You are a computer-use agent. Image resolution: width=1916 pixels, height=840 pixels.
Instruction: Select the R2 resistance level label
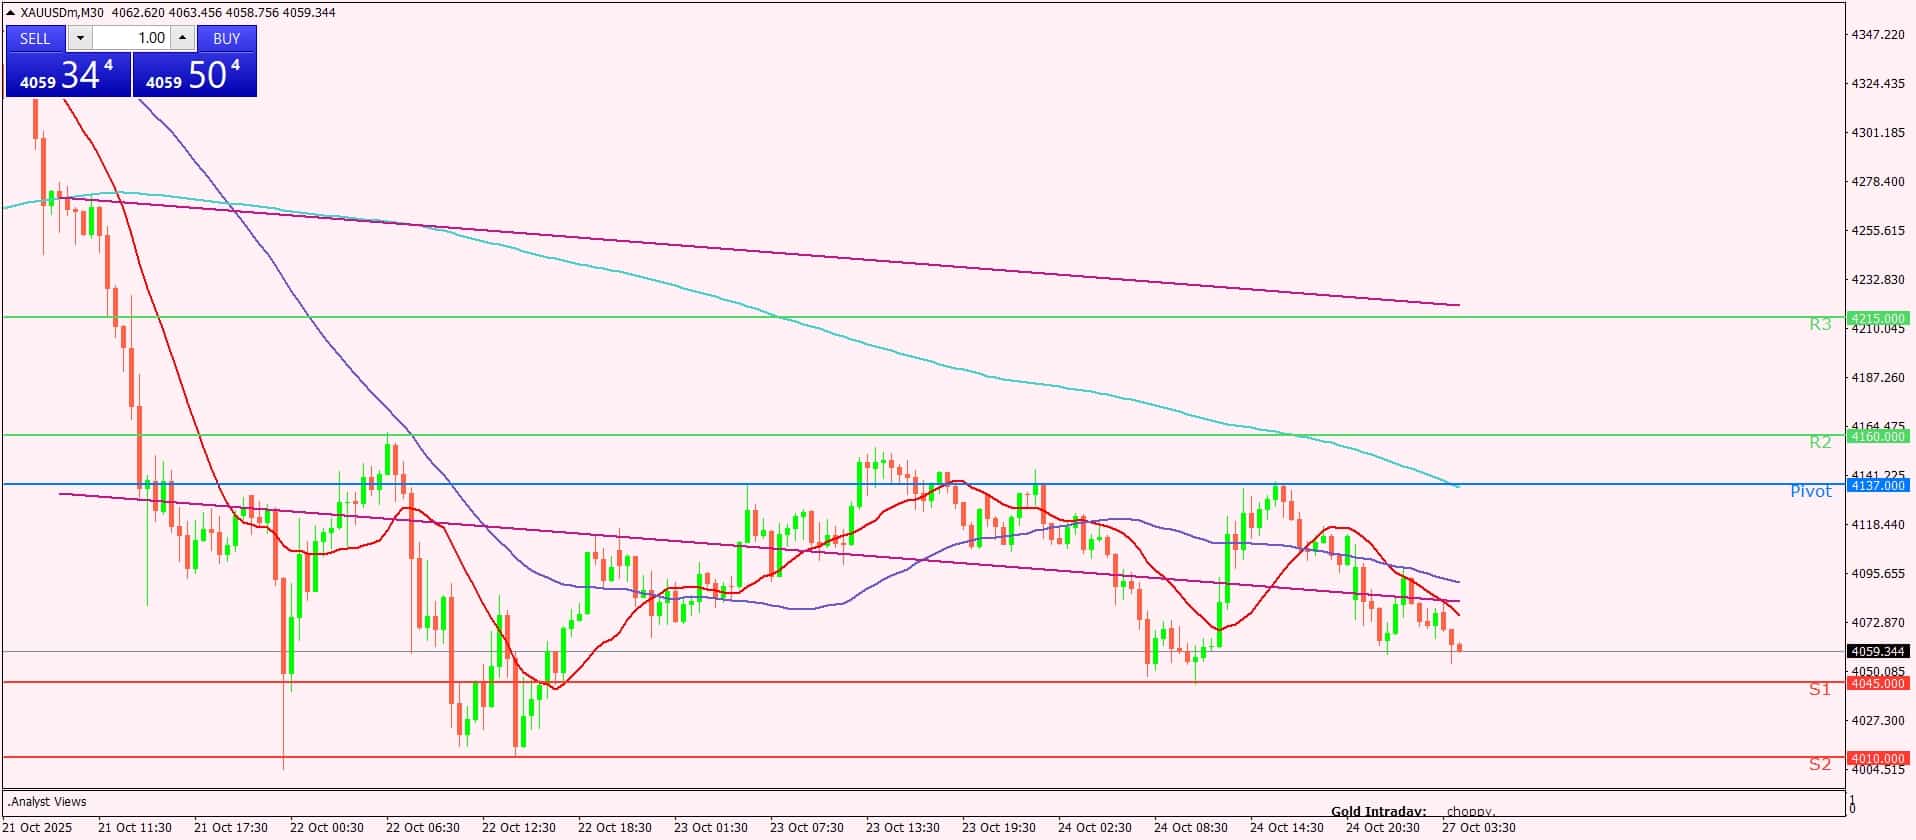click(1819, 442)
